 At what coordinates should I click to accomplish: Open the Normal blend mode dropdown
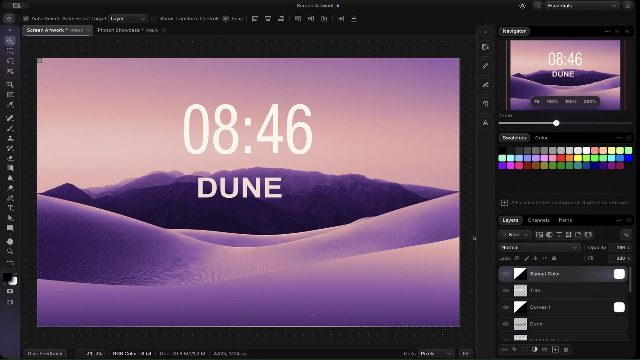pos(539,247)
